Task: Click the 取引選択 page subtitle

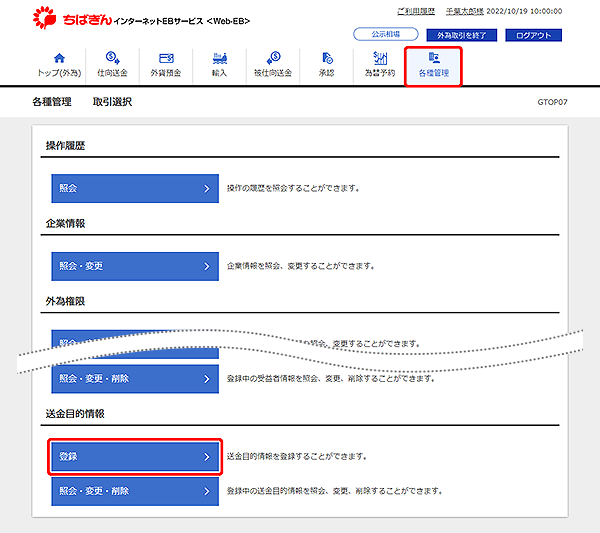Action: tap(112, 102)
